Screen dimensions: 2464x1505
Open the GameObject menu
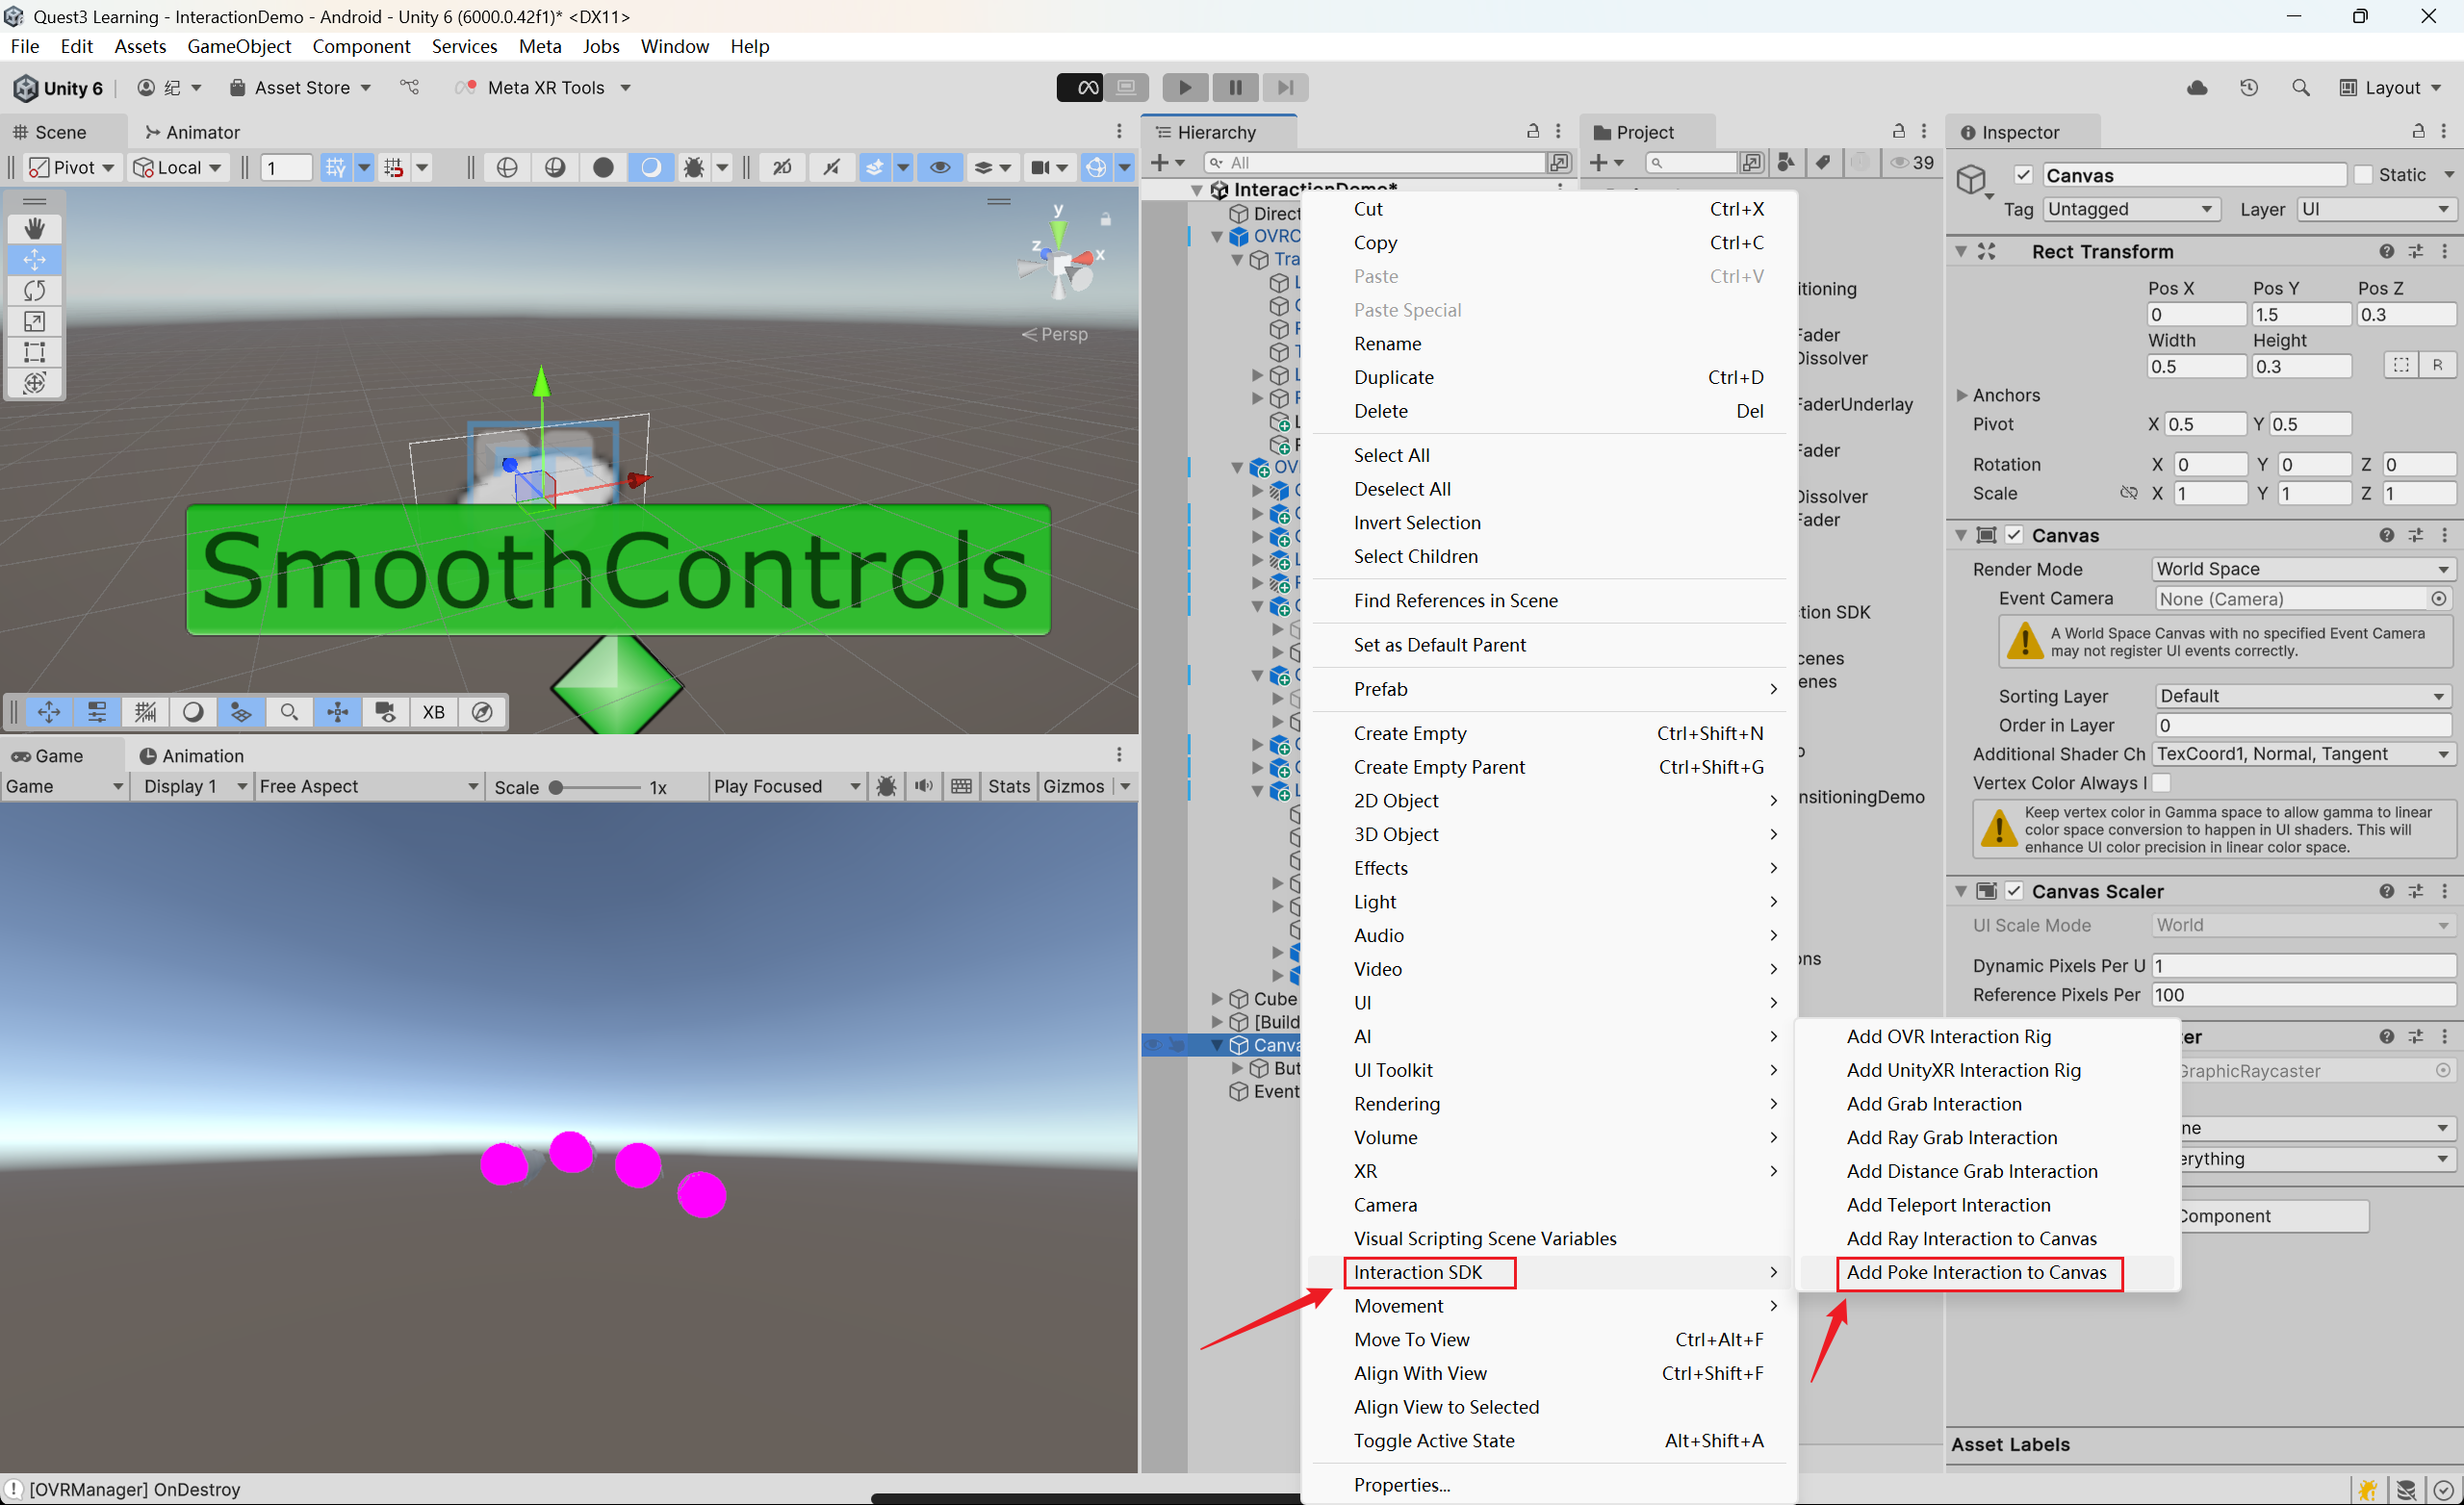pyautogui.click(x=239, y=46)
